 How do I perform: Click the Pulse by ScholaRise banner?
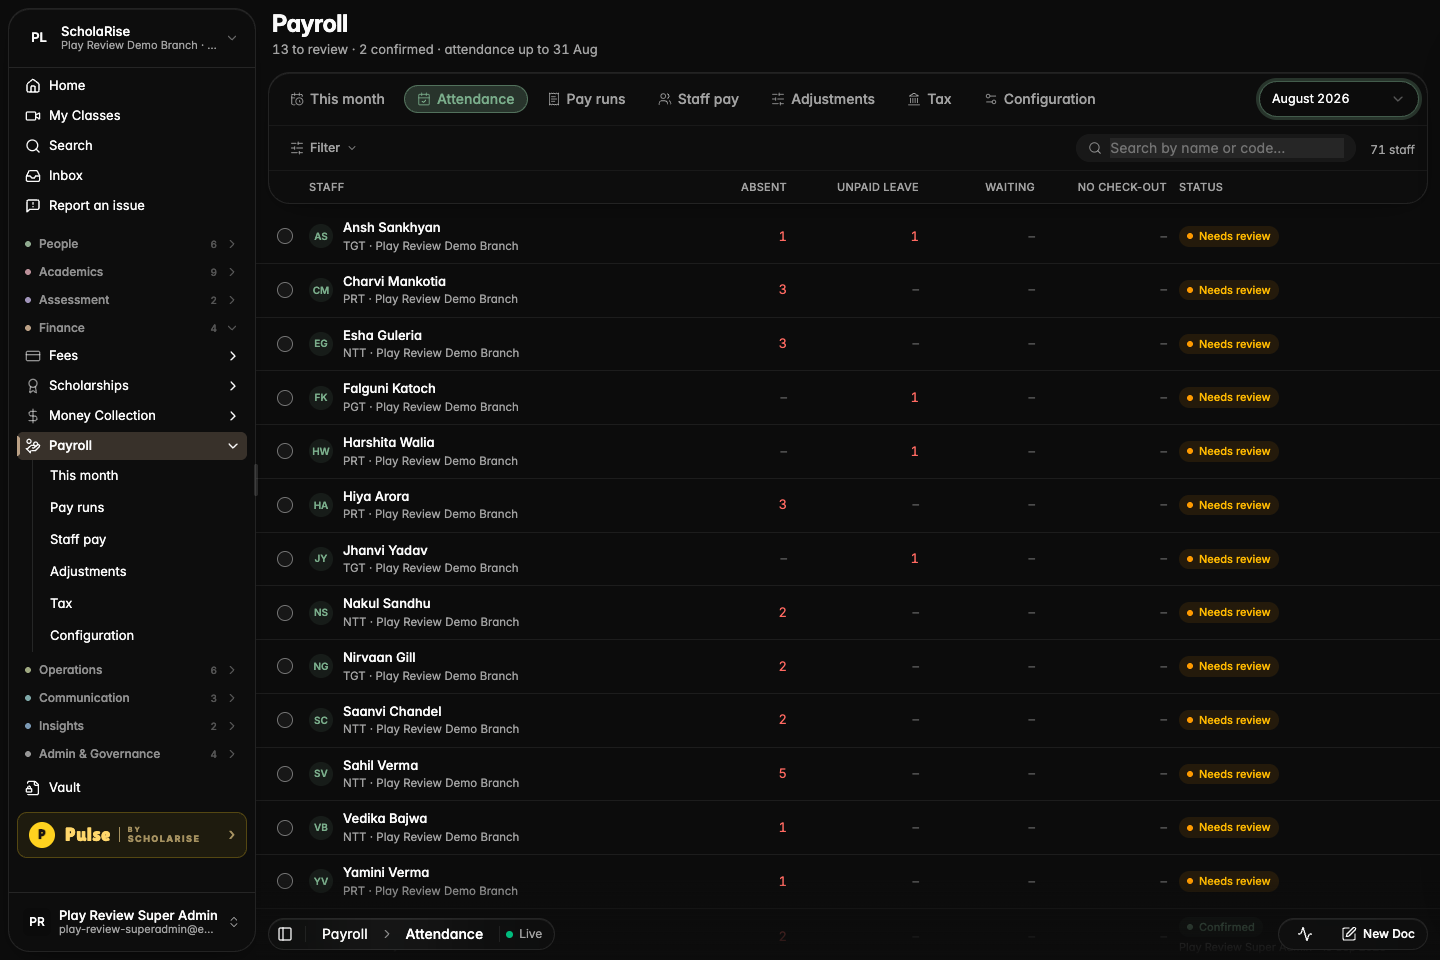(132, 835)
